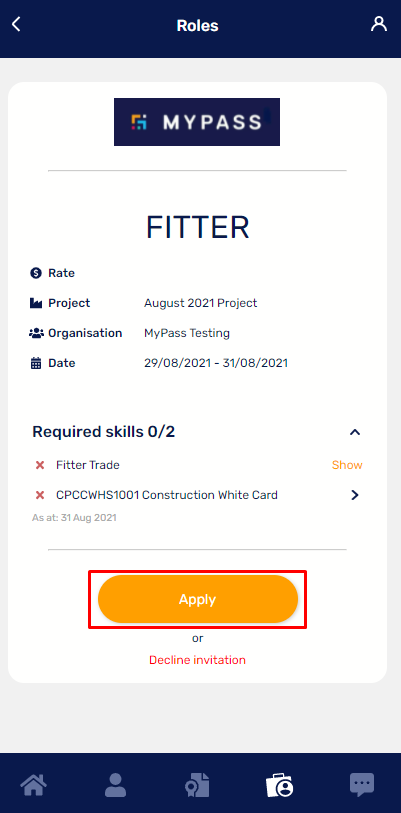Click the red X beside White Card

coord(40,495)
